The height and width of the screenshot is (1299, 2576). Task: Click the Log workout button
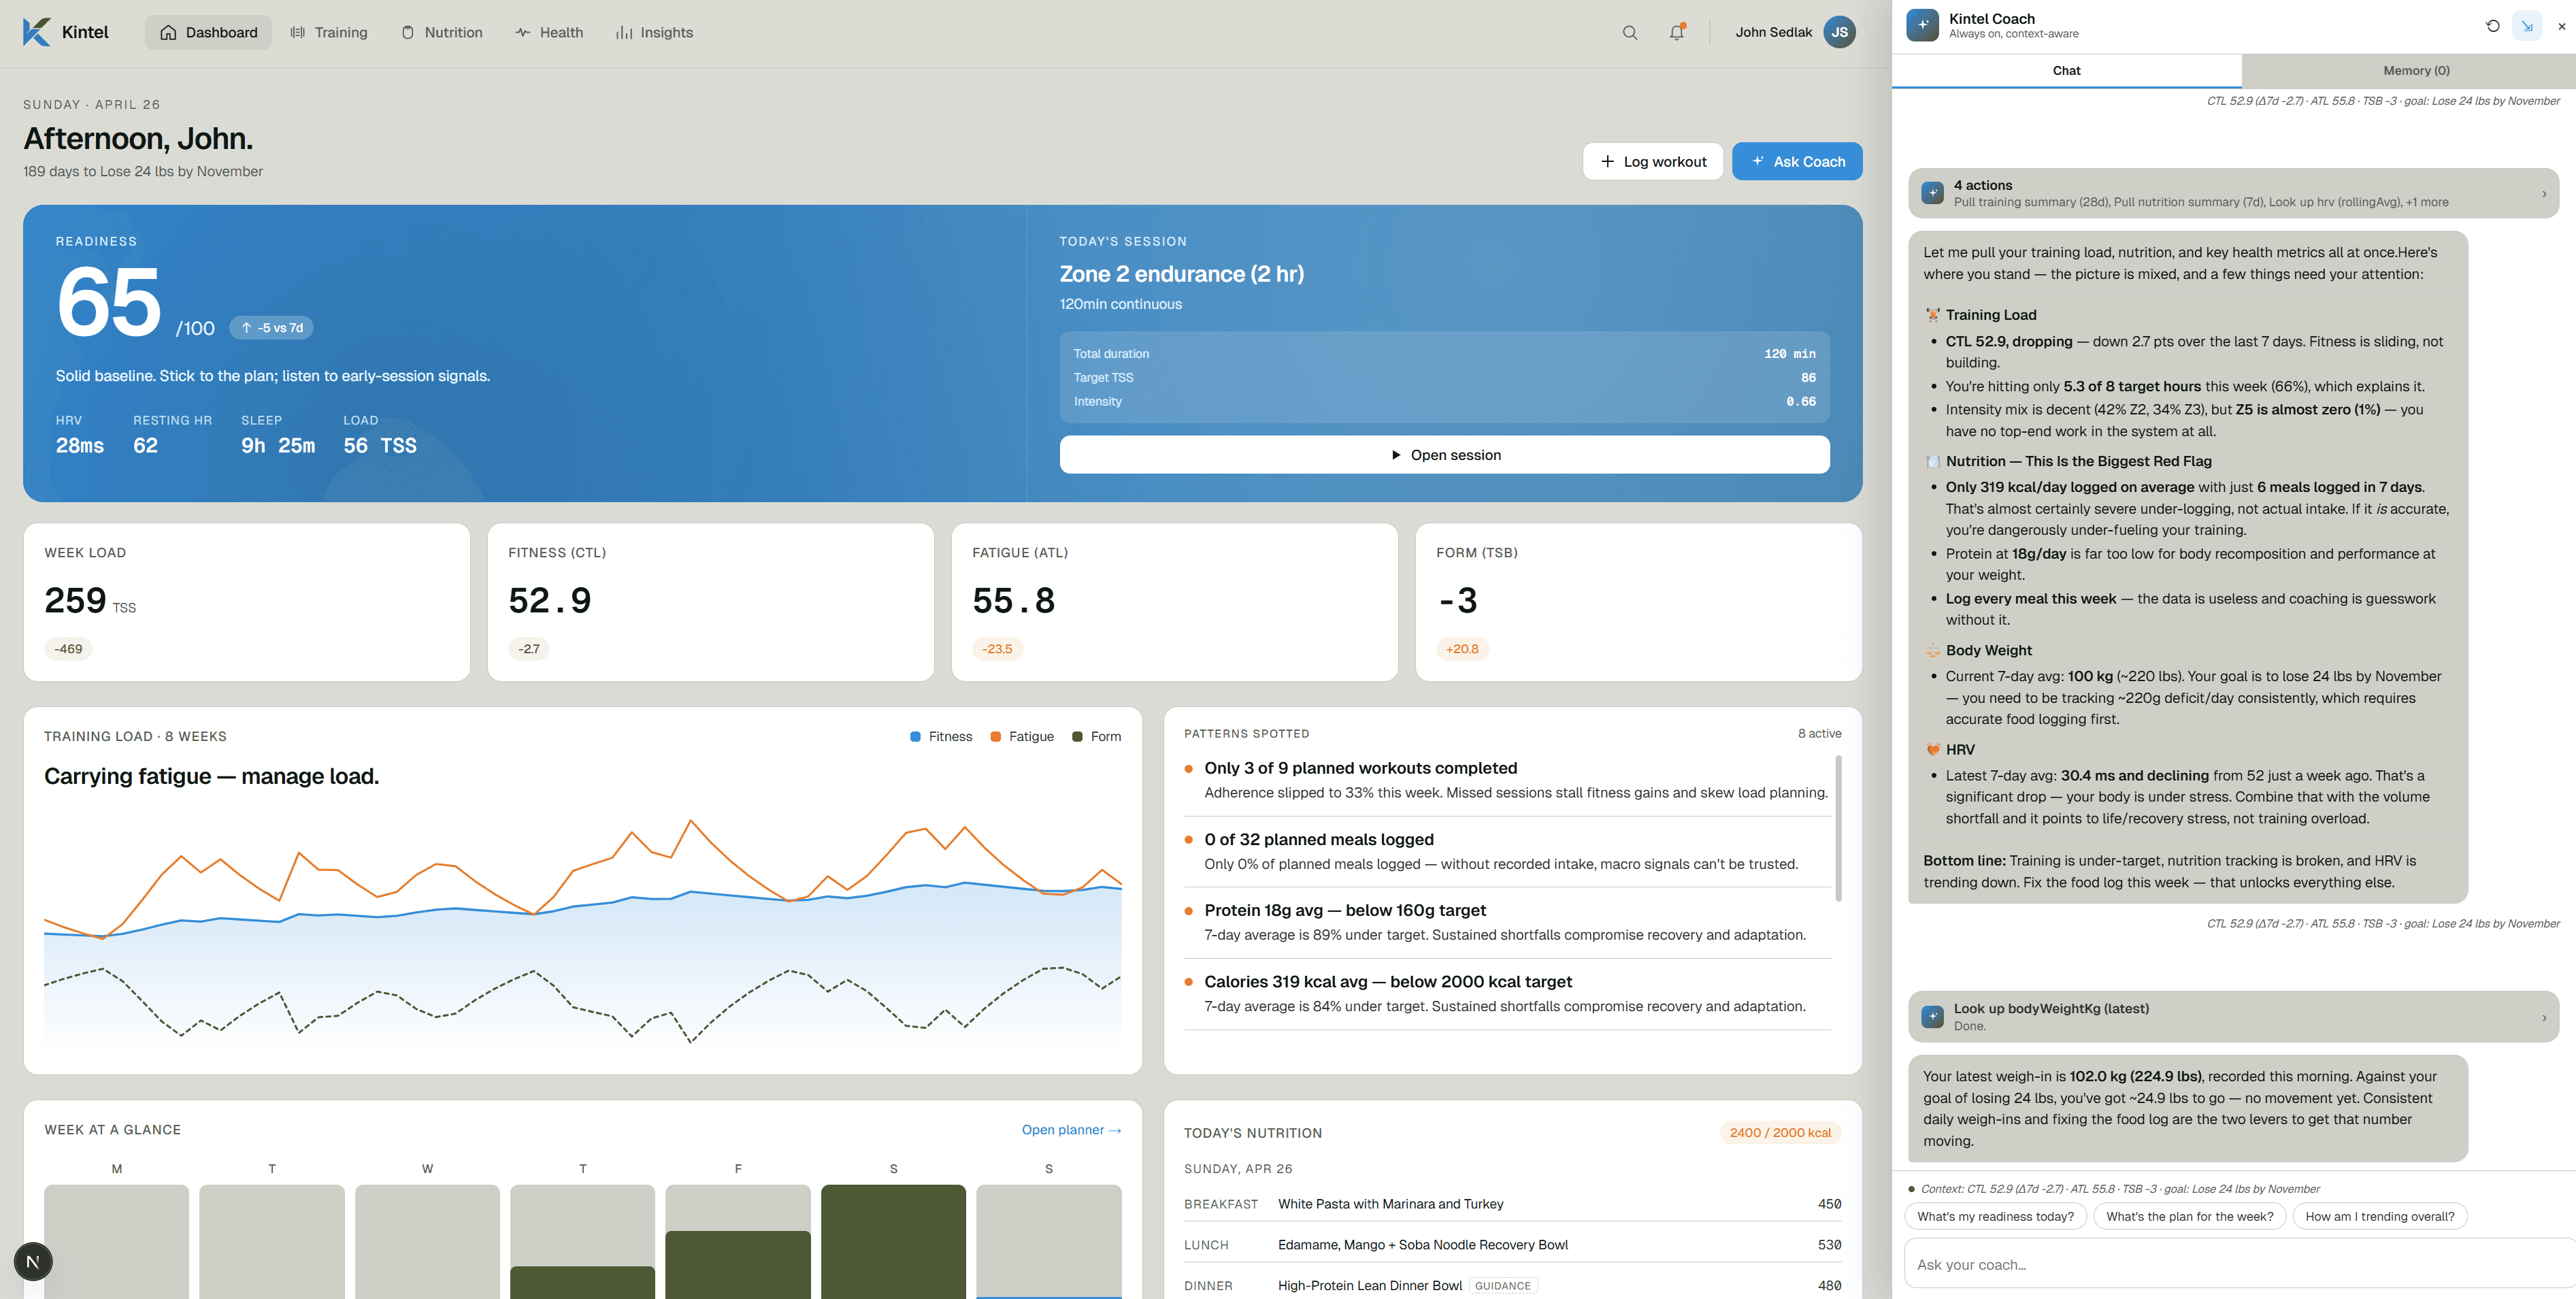[1653, 161]
